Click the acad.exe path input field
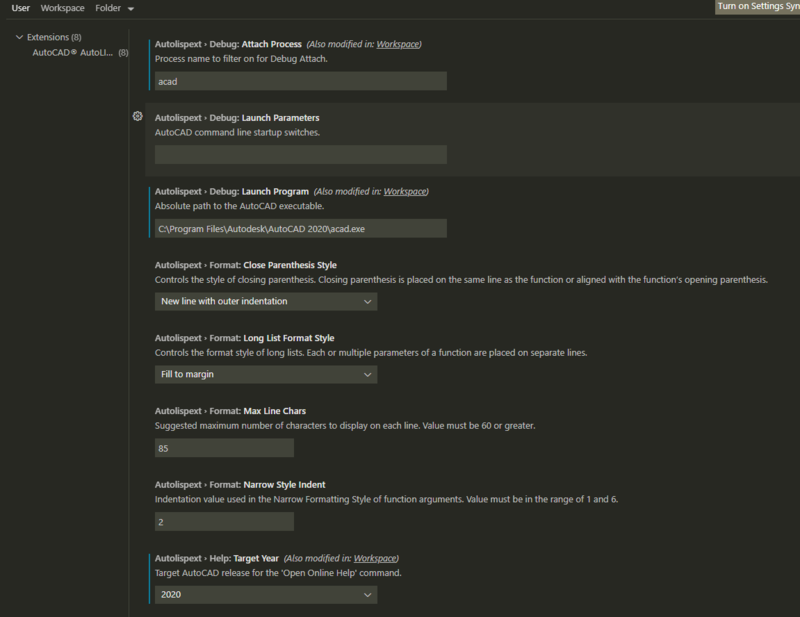This screenshot has width=800, height=617. pyautogui.click(x=300, y=227)
